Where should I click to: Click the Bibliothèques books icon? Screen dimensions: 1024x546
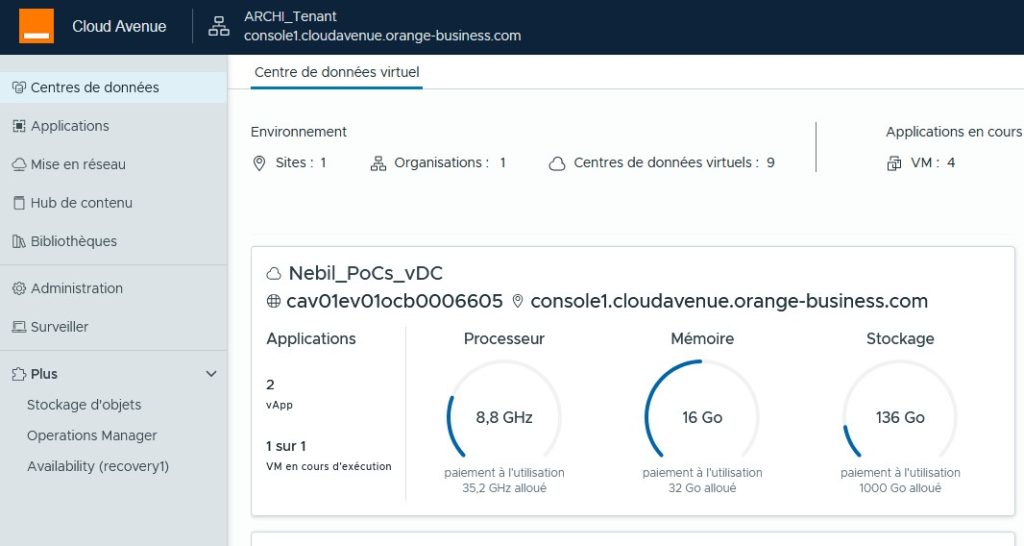(18, 241)
